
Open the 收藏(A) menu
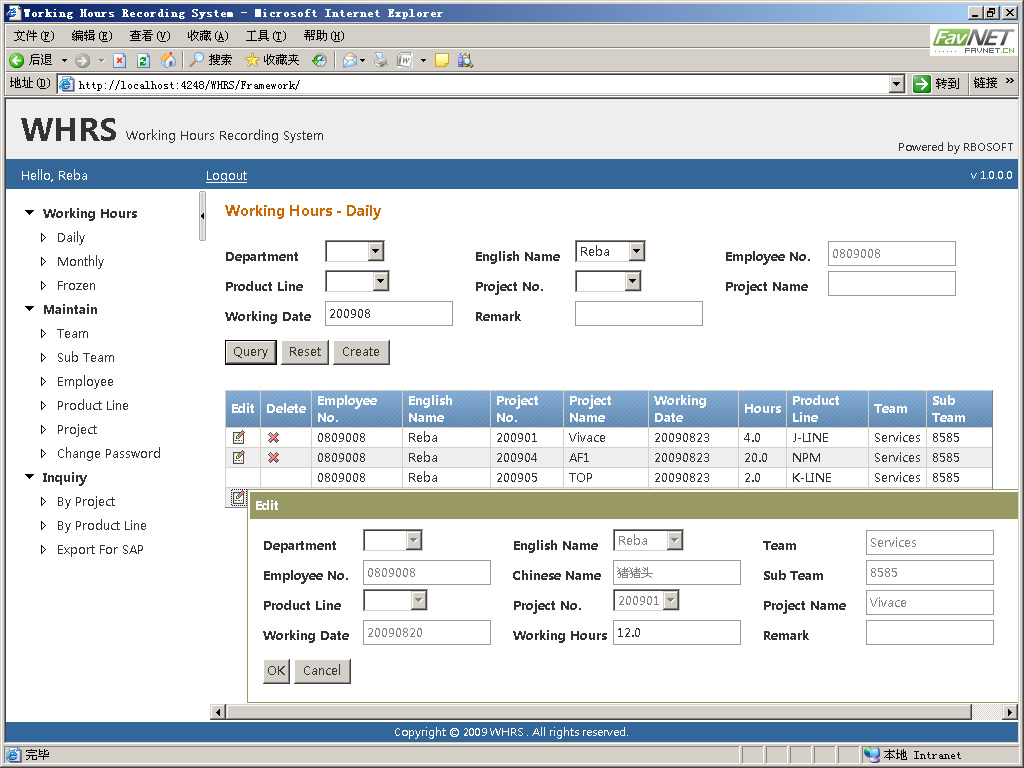(208, 36)
